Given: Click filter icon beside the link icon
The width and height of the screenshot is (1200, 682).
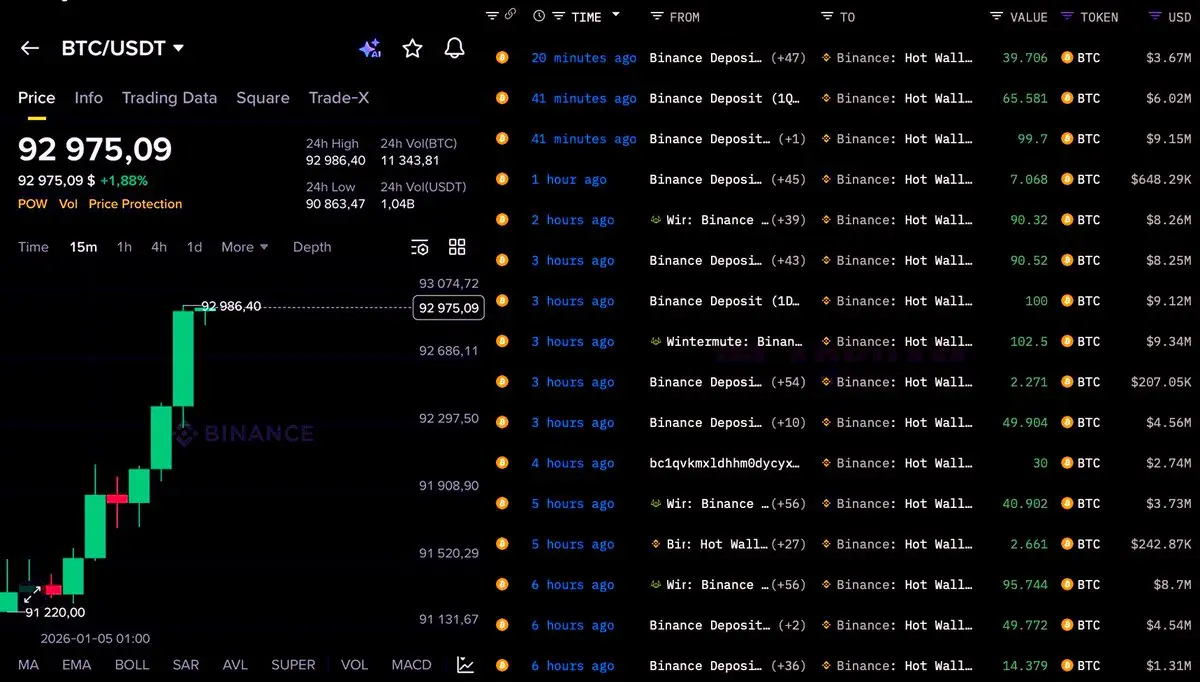Looking at the screenshot, I should (491, 15).
